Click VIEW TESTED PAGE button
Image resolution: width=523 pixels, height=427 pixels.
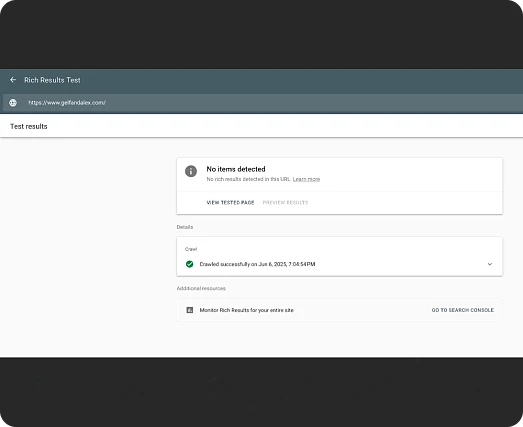[x=230, y=202]
